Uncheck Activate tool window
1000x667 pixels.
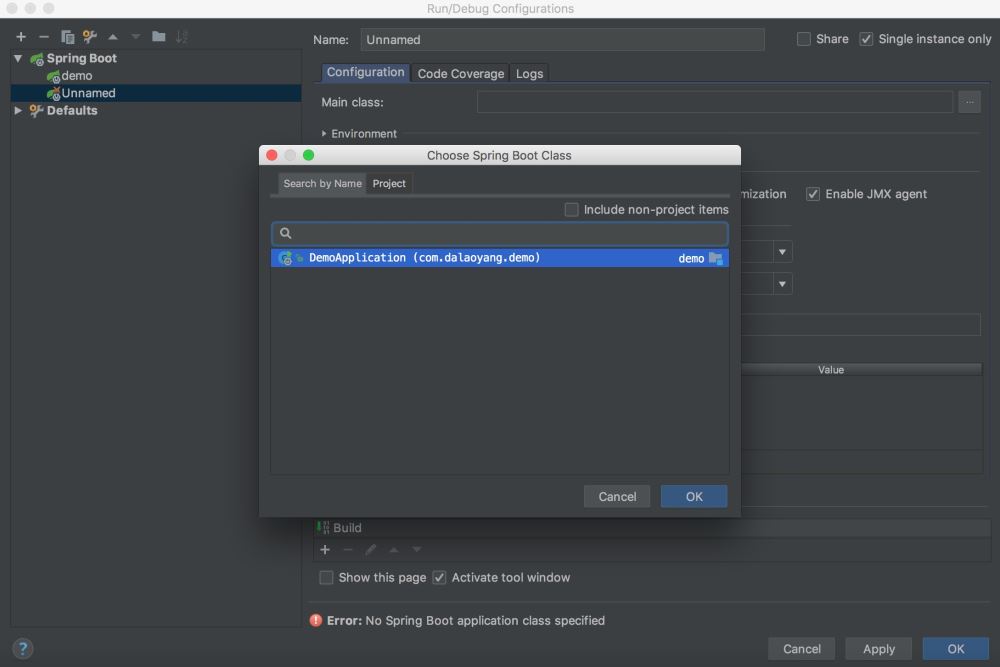point(439,578)
